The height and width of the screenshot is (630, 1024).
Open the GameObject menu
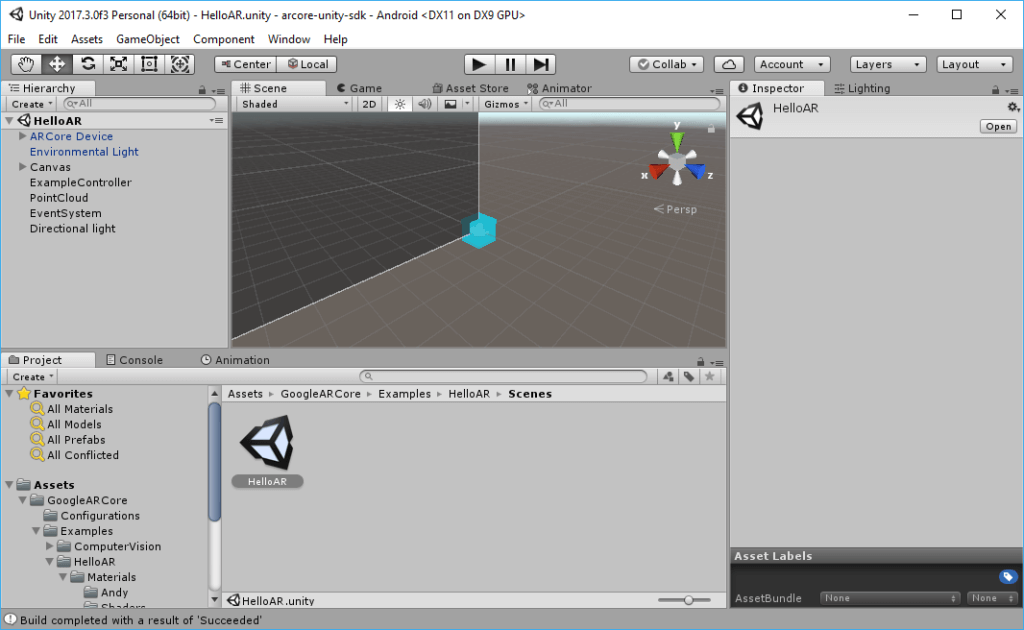[x=148, y=39]
